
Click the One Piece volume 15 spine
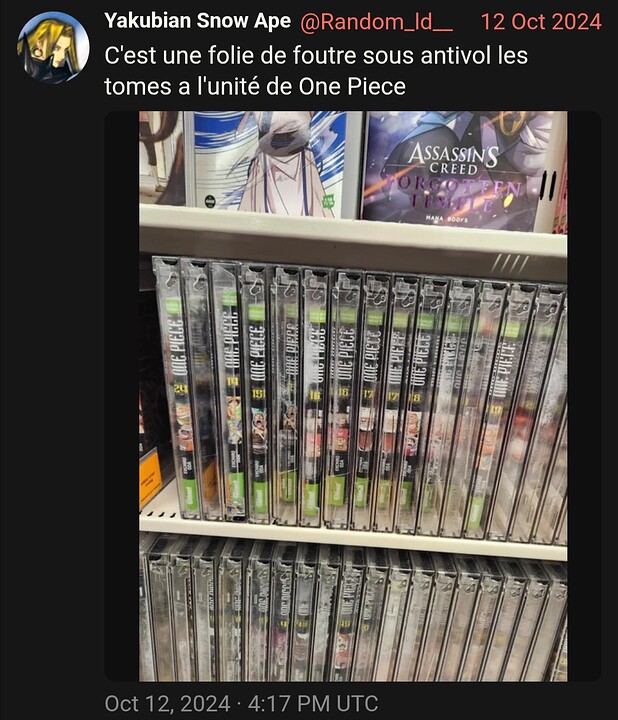[256, 393]
